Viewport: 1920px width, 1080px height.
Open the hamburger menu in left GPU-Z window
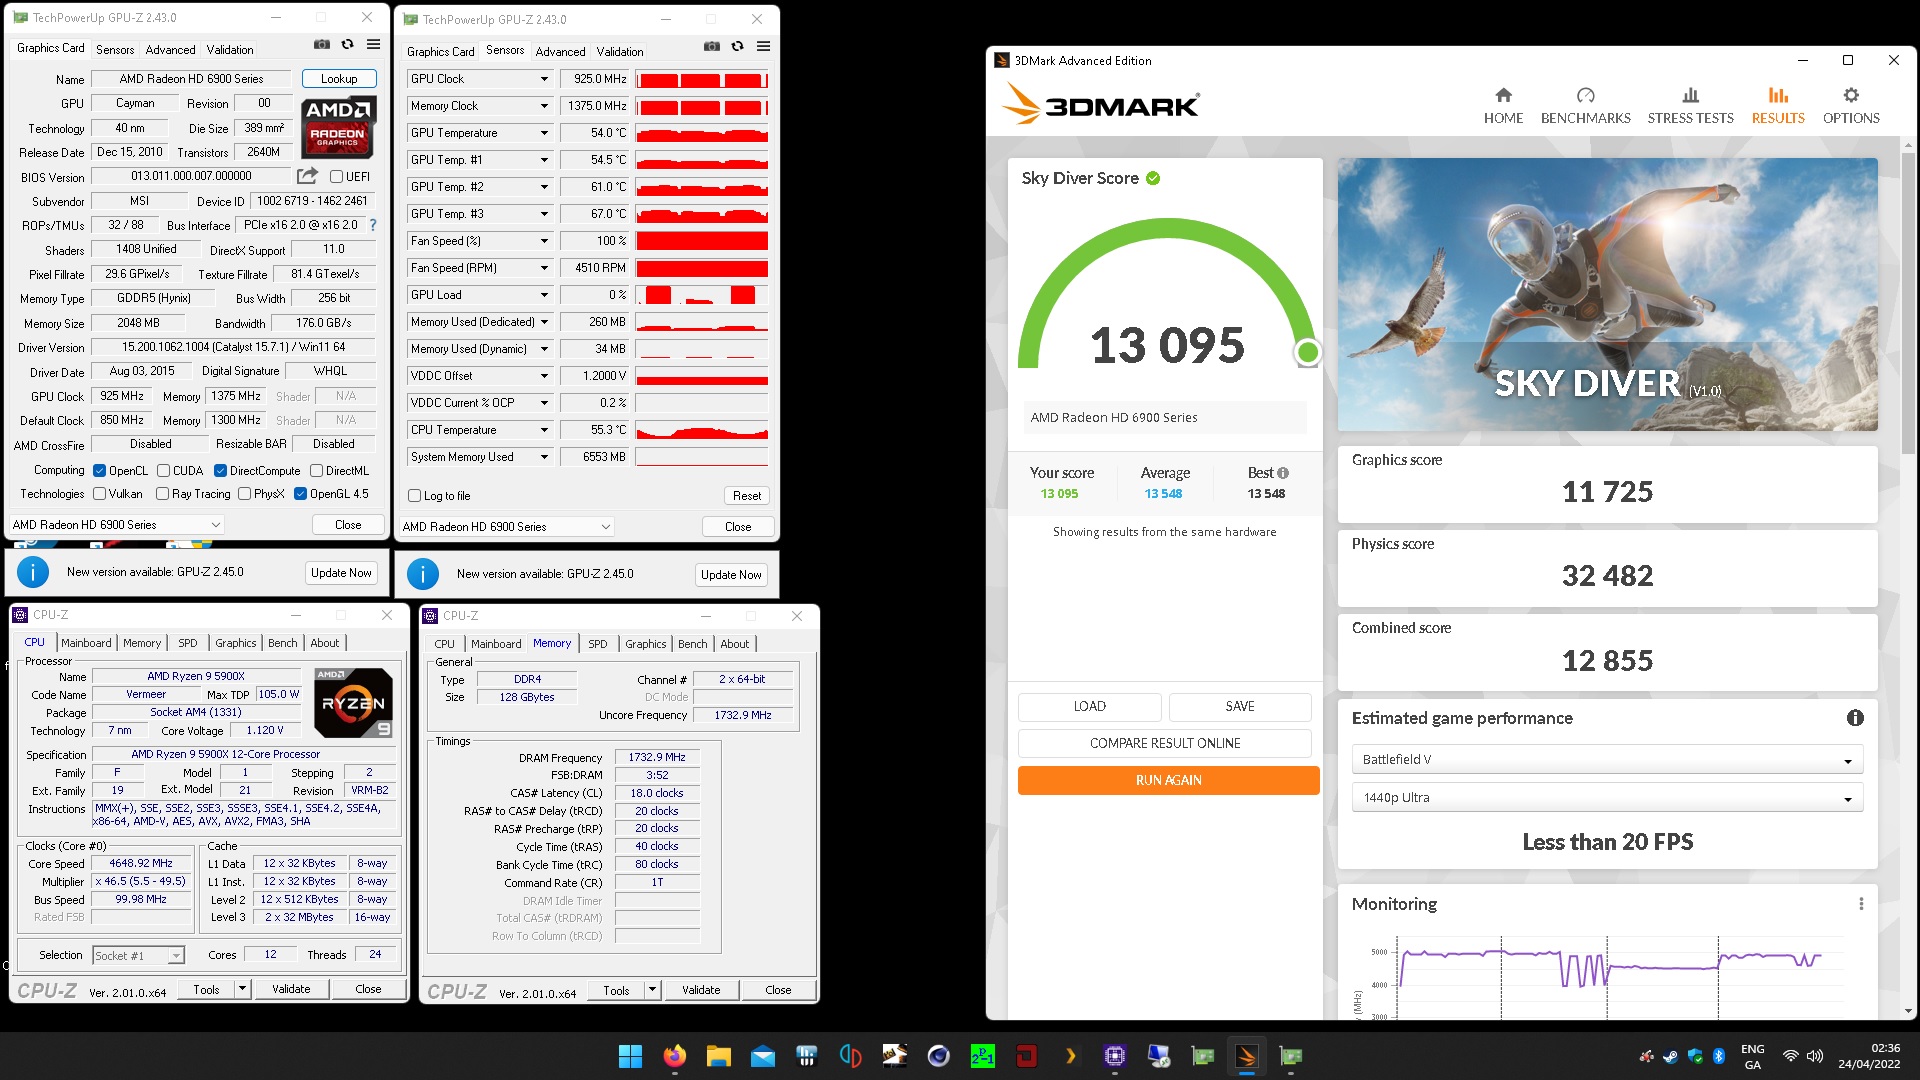(x=373, y=45)
